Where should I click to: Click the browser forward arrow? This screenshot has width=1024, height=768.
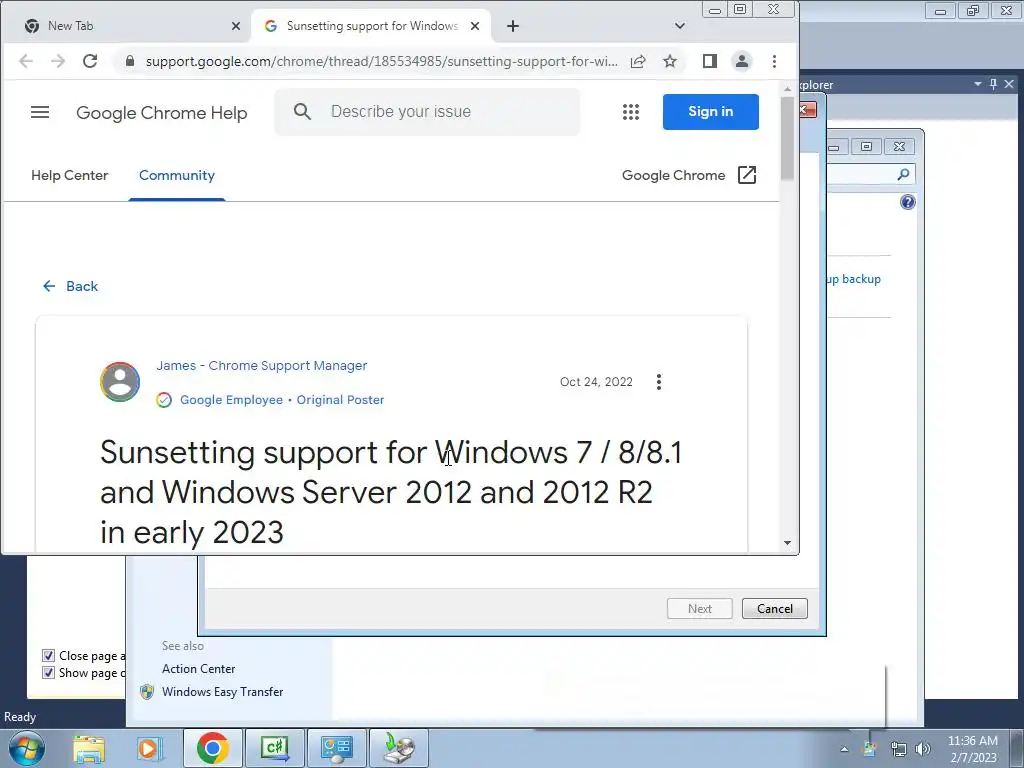pos(57,61)
